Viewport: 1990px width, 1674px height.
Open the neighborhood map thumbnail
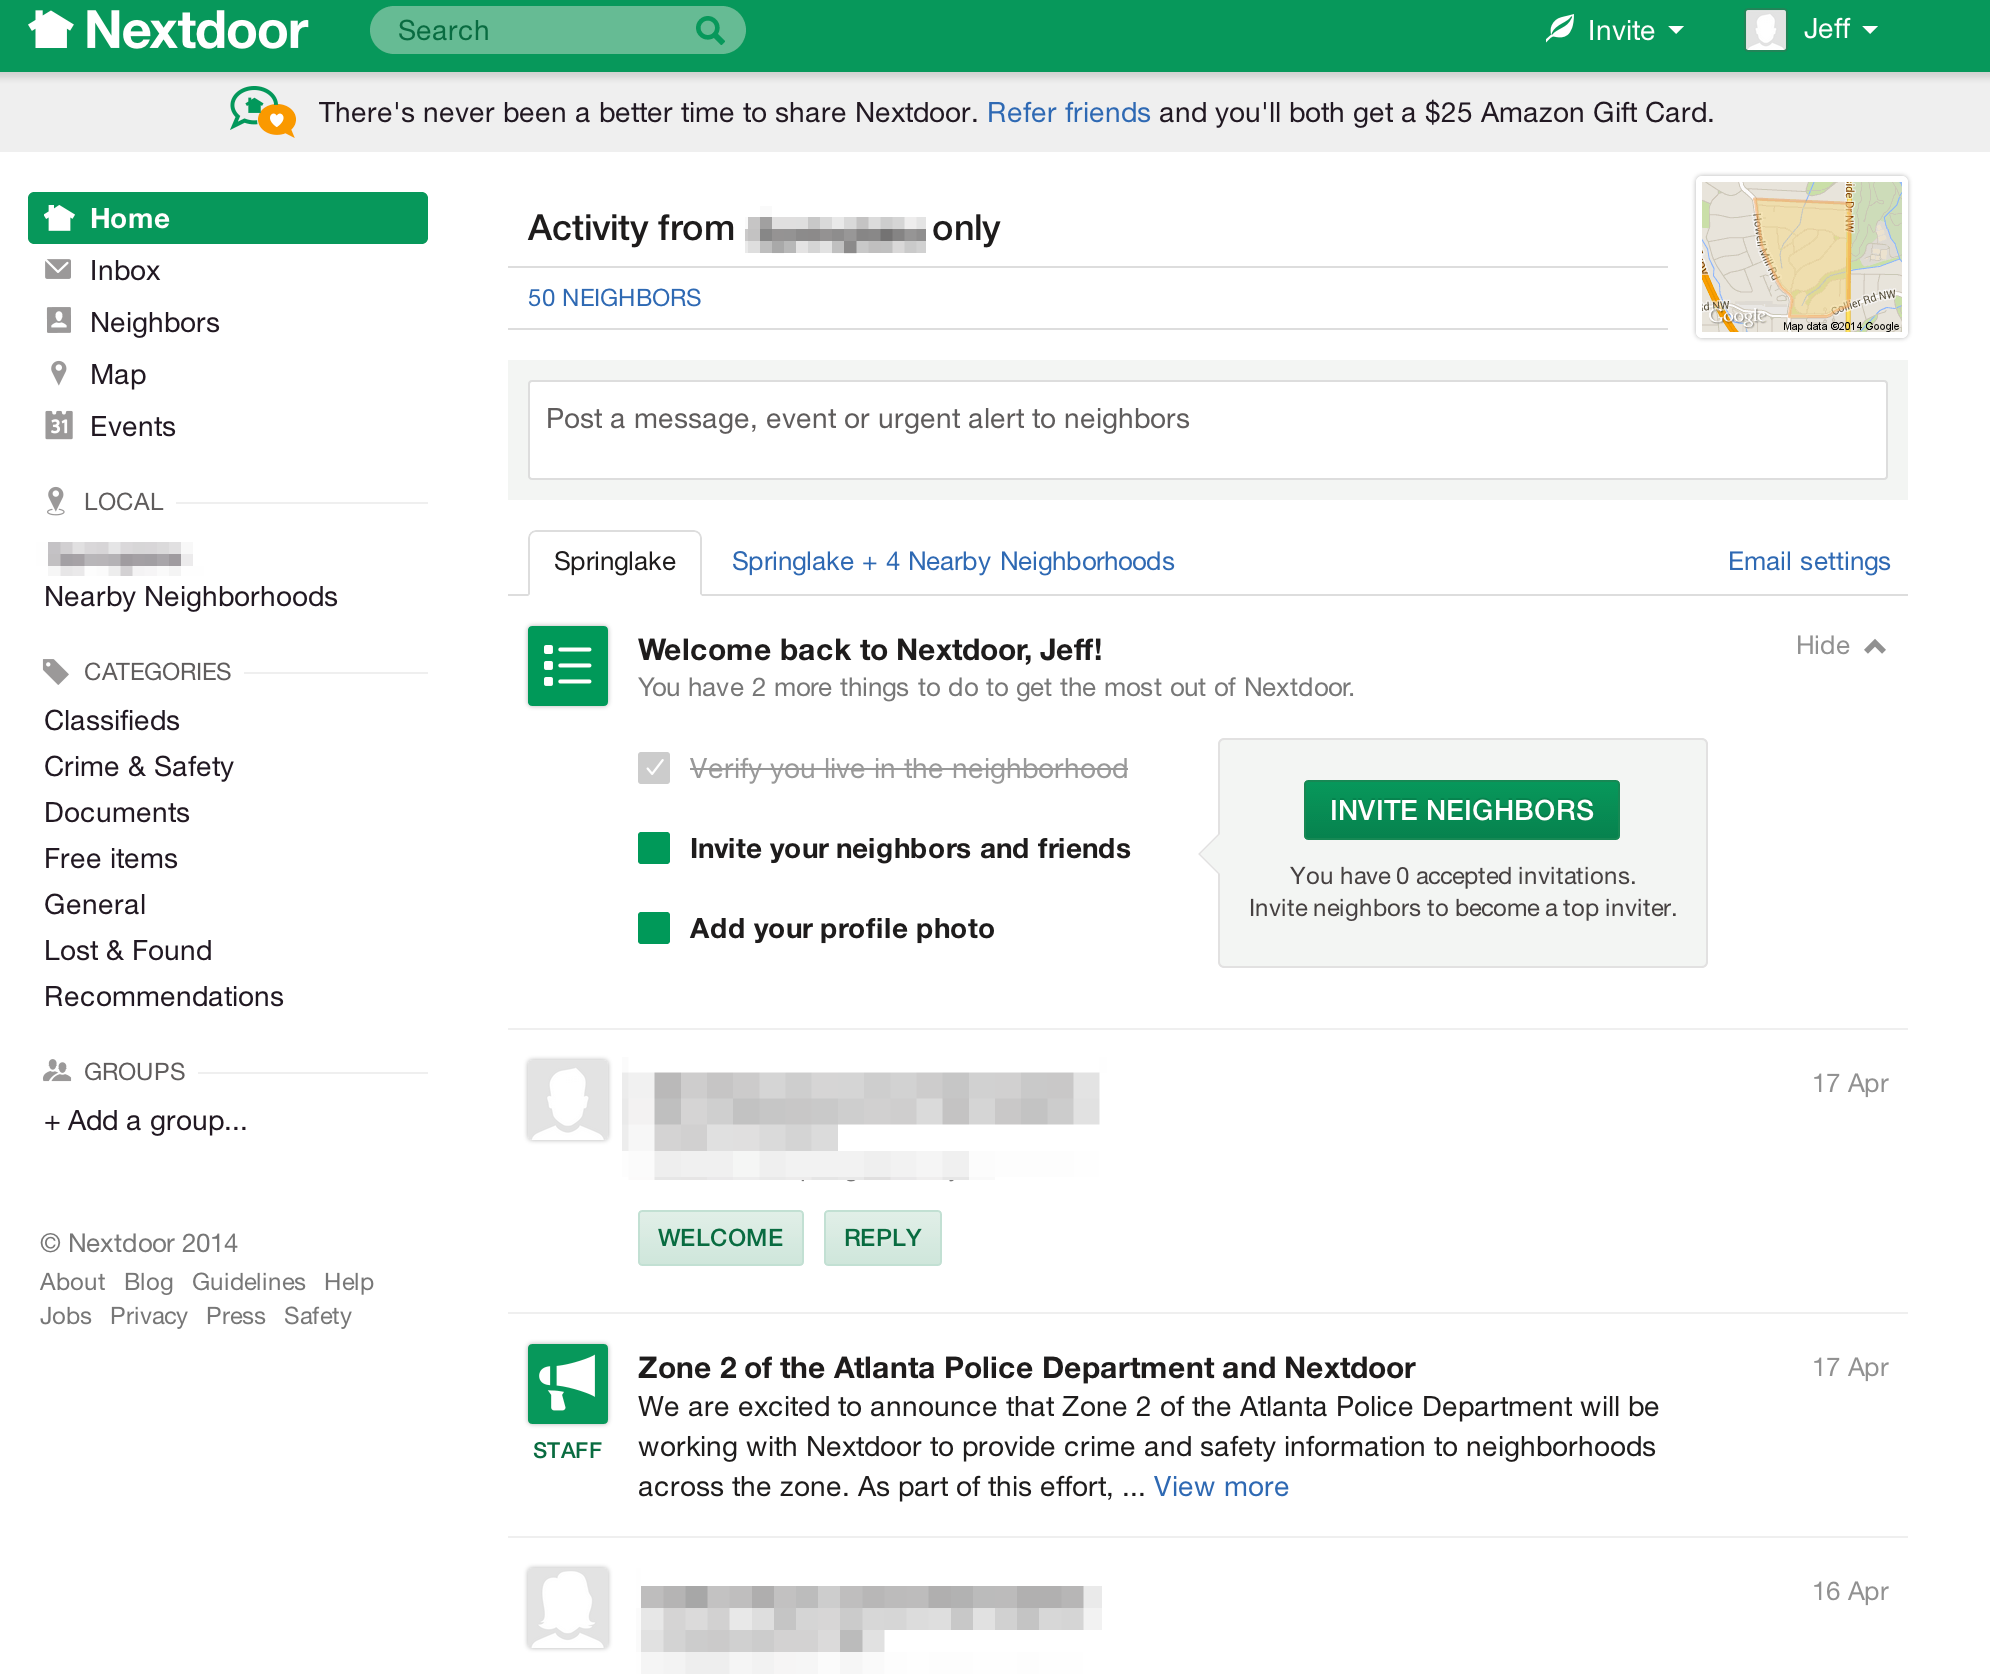click(1802, 257)
